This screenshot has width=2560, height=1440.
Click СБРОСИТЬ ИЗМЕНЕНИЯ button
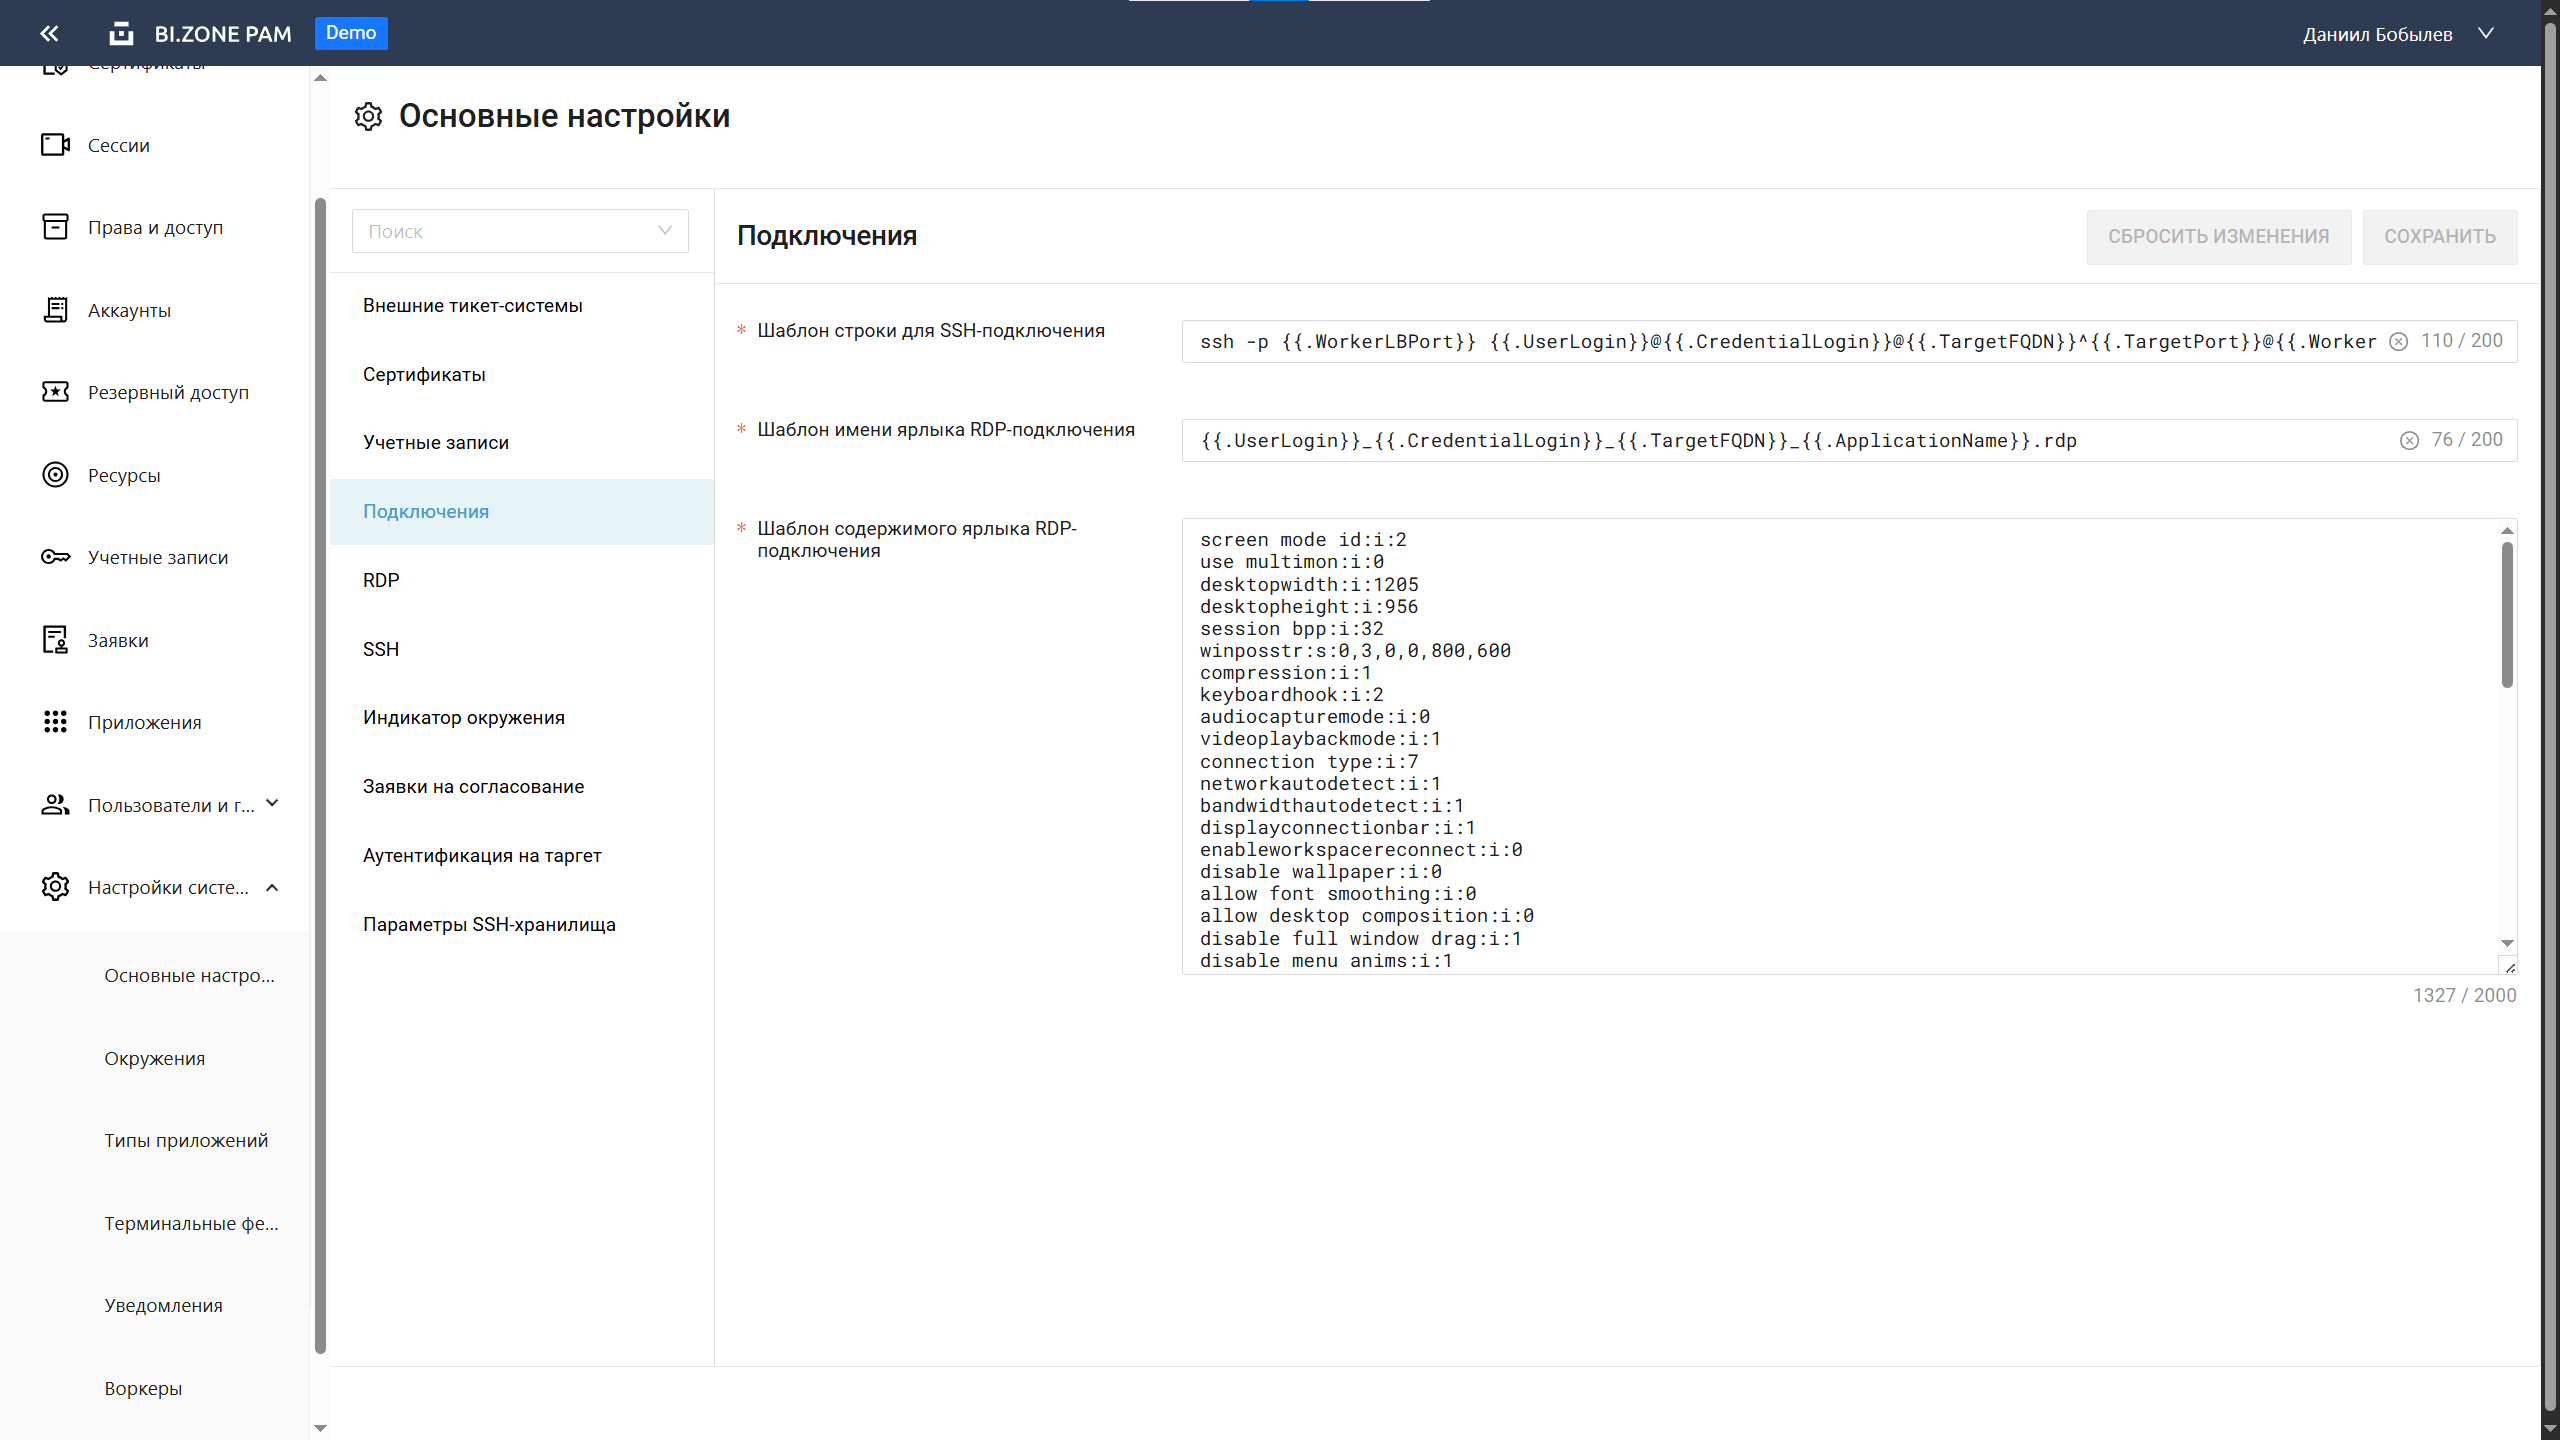pos(2218,237)
